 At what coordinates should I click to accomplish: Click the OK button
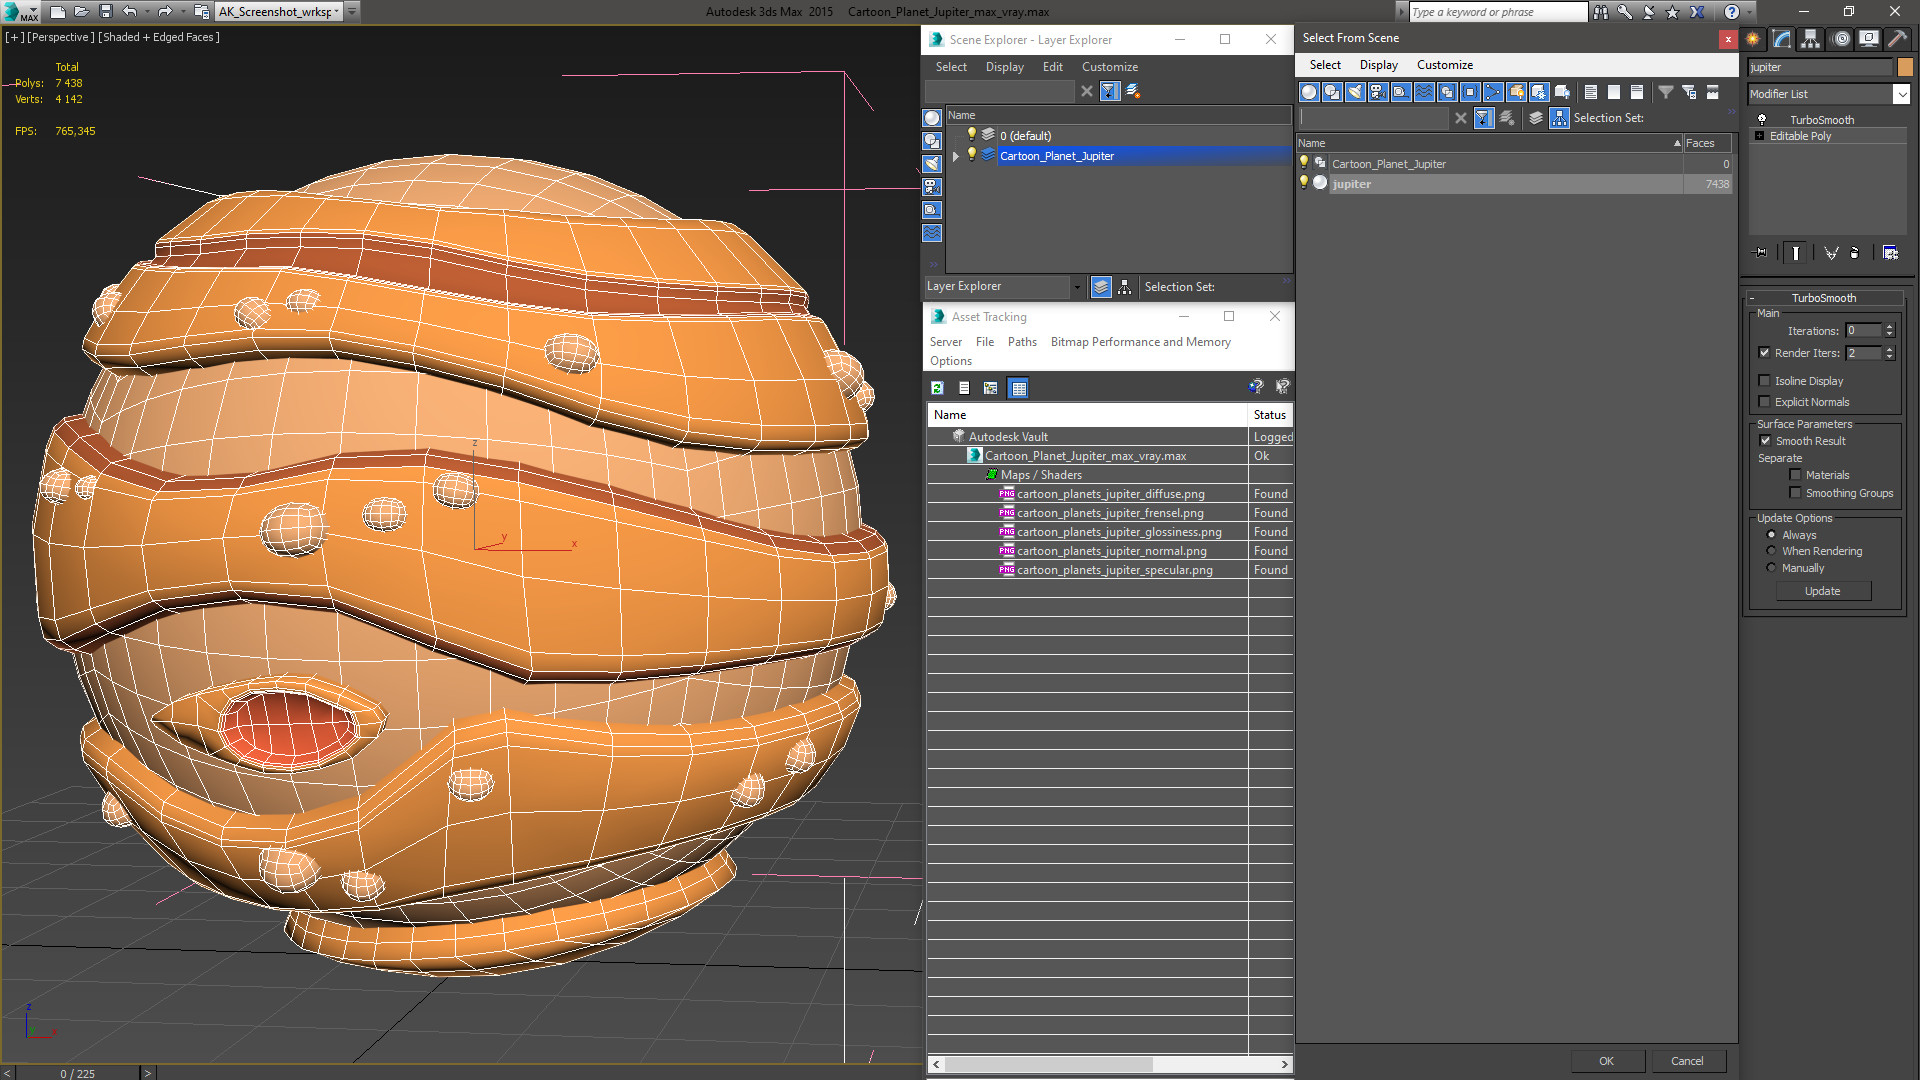point(1606,1061)
